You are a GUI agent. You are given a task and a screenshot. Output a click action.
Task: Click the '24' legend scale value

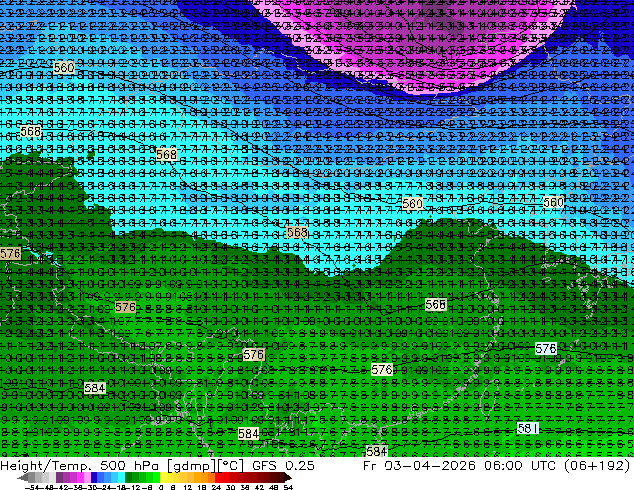click(x=216, y=487)
